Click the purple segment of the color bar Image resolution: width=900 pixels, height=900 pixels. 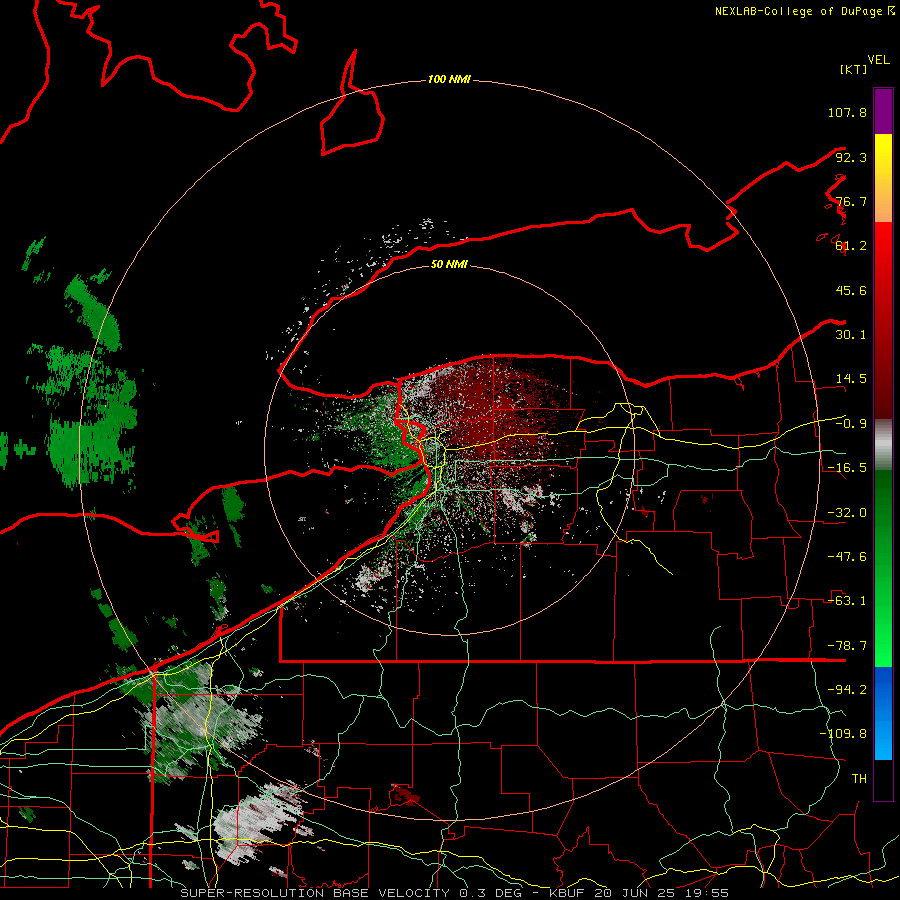[x=883, y=111]
